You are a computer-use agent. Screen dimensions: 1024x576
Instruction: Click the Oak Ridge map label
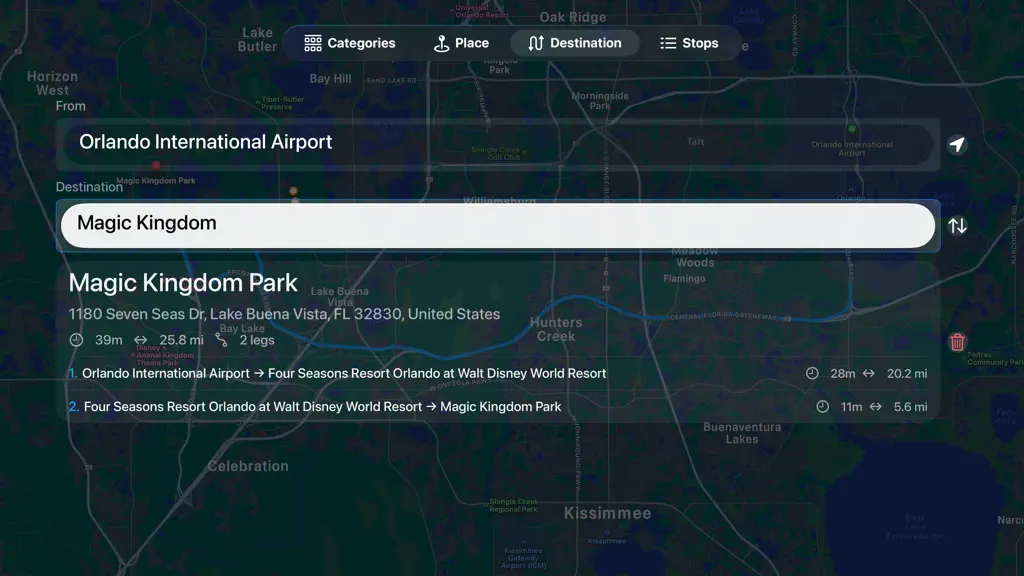click(x=573, y=17)
